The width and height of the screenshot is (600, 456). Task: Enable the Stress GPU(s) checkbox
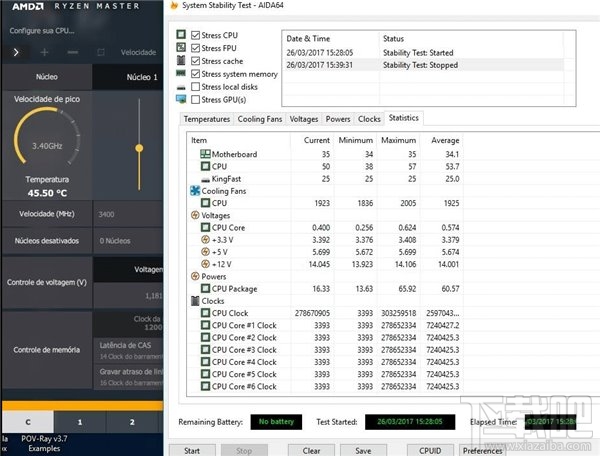(x=196, y=99)
